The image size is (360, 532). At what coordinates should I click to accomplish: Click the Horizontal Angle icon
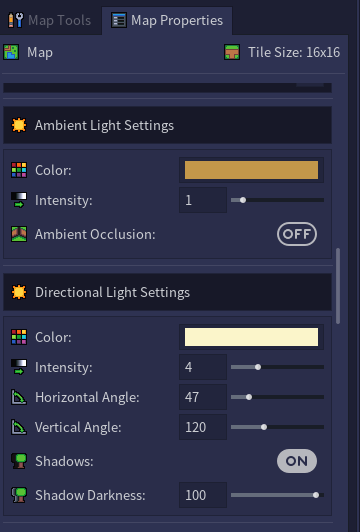[19, 397]
